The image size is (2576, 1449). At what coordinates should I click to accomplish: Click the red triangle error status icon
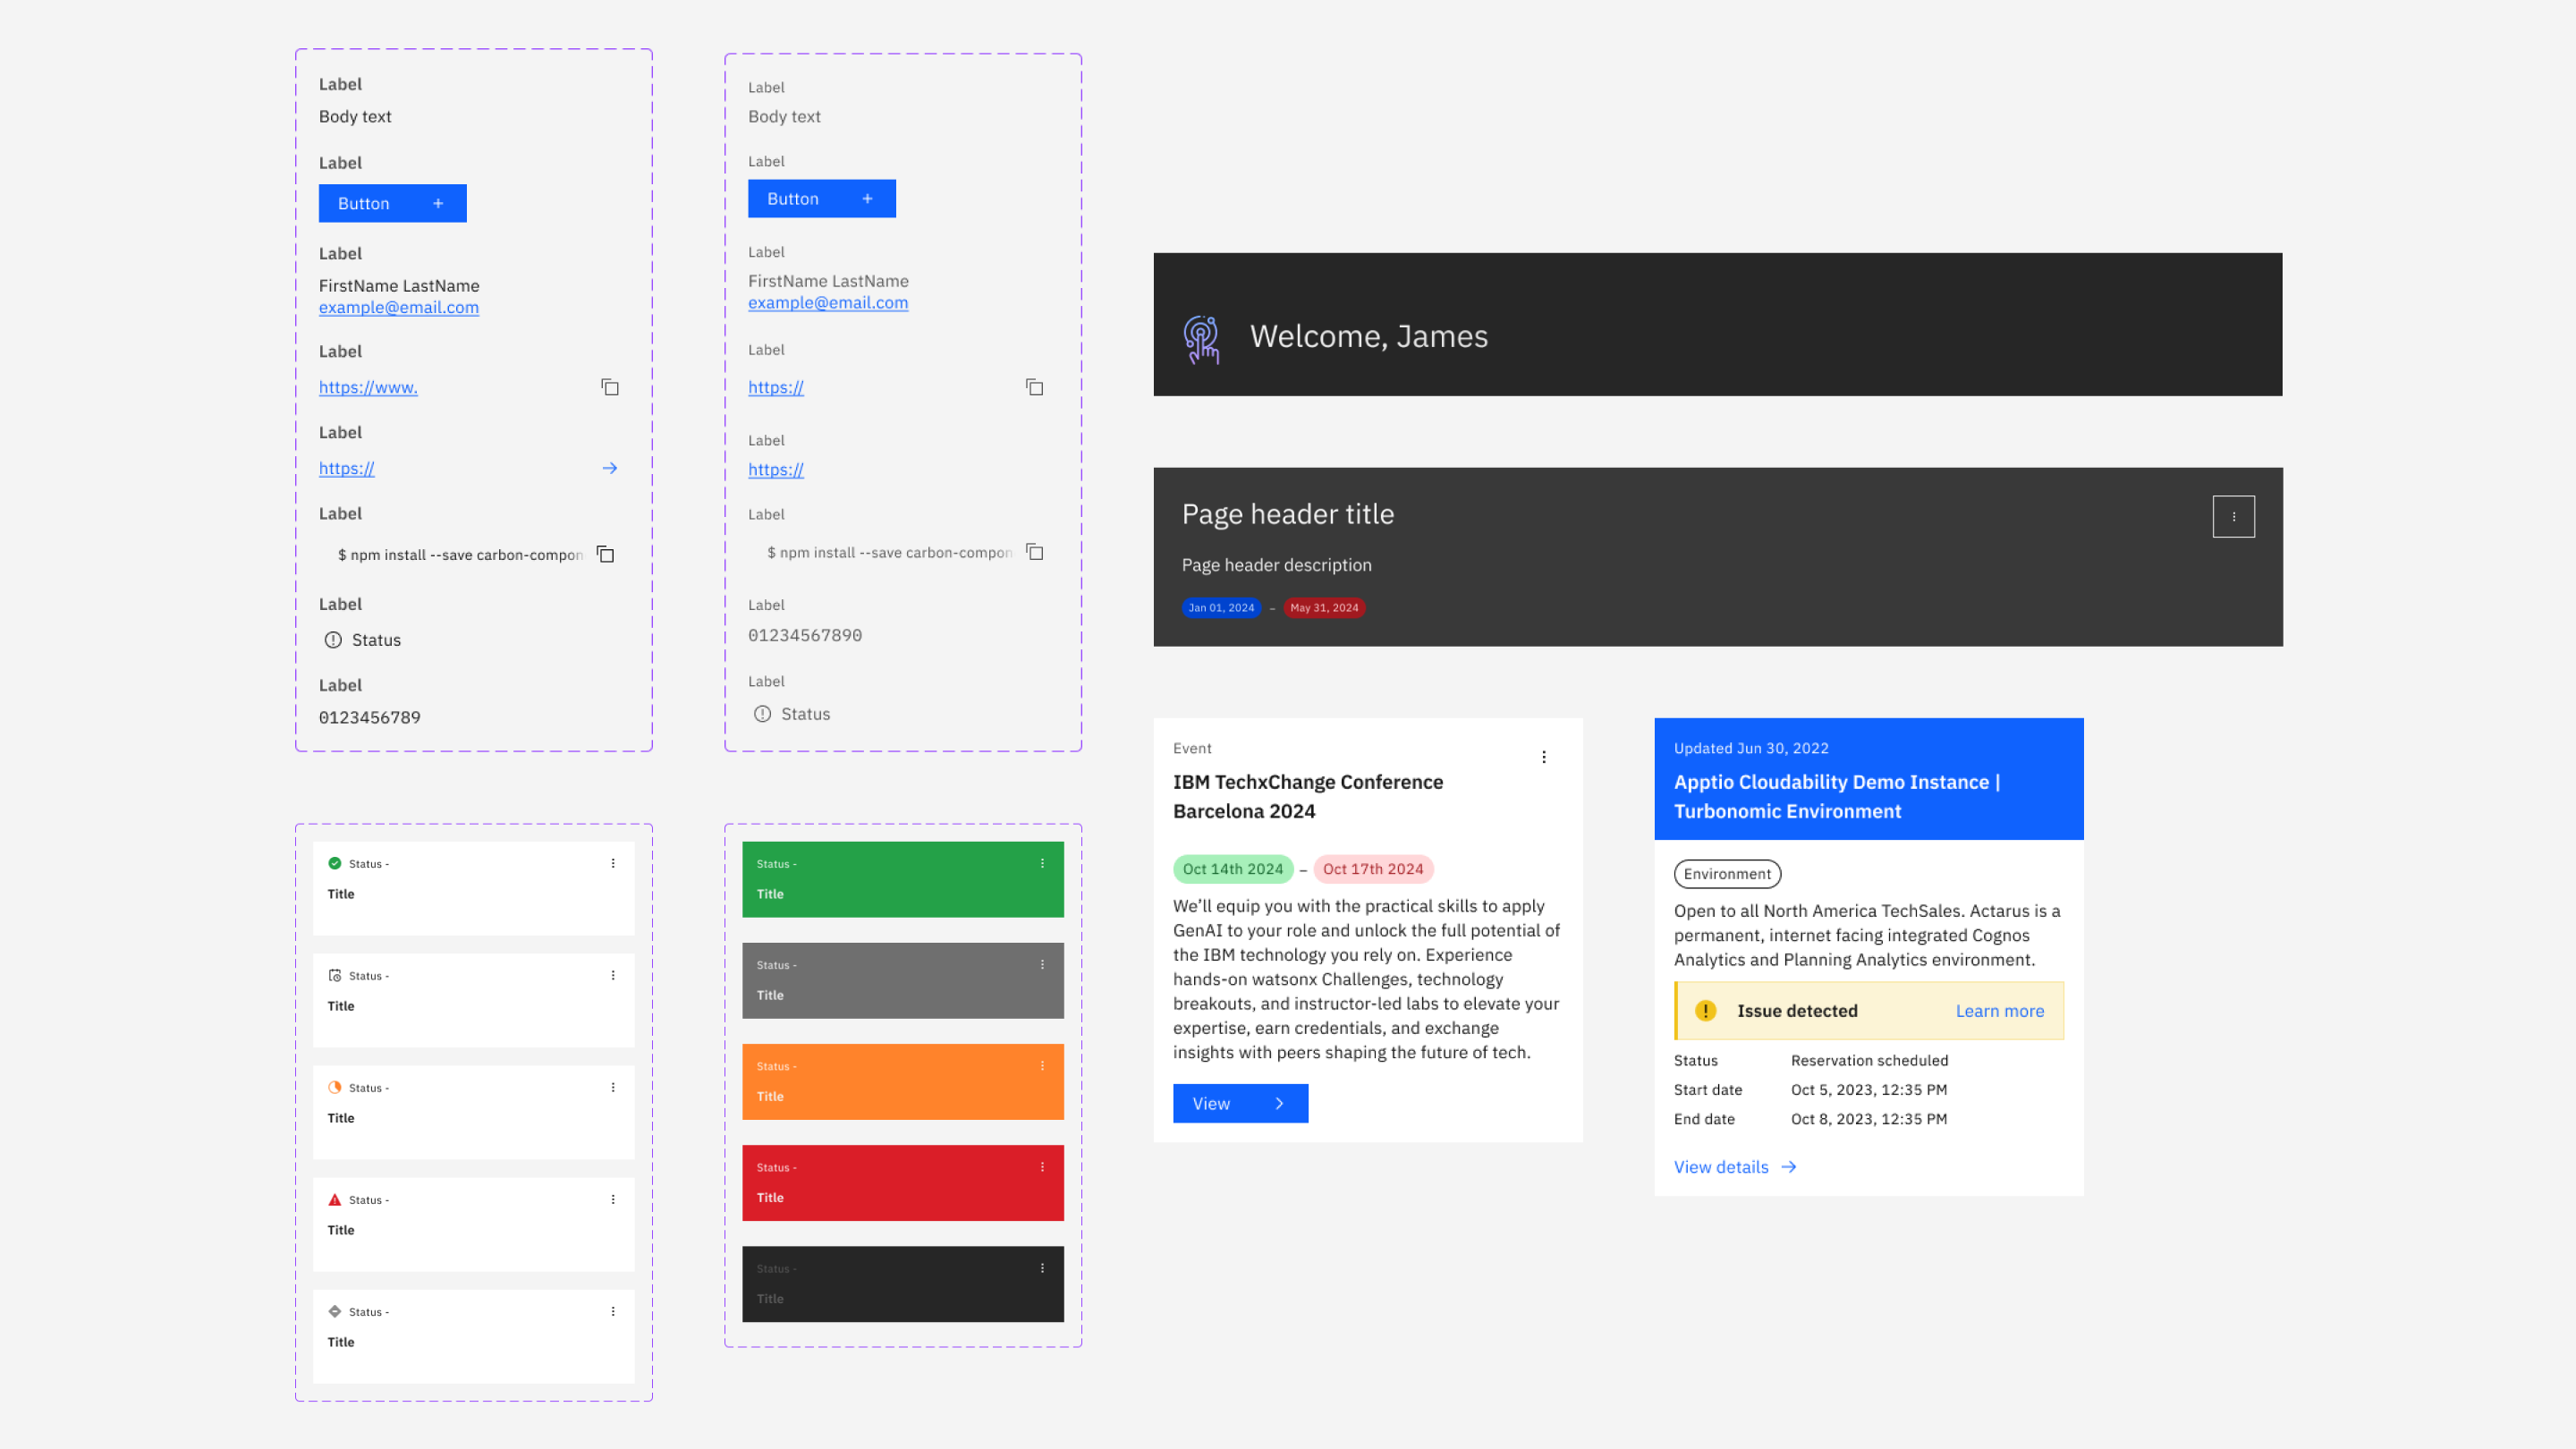[x=334, y=1199]
